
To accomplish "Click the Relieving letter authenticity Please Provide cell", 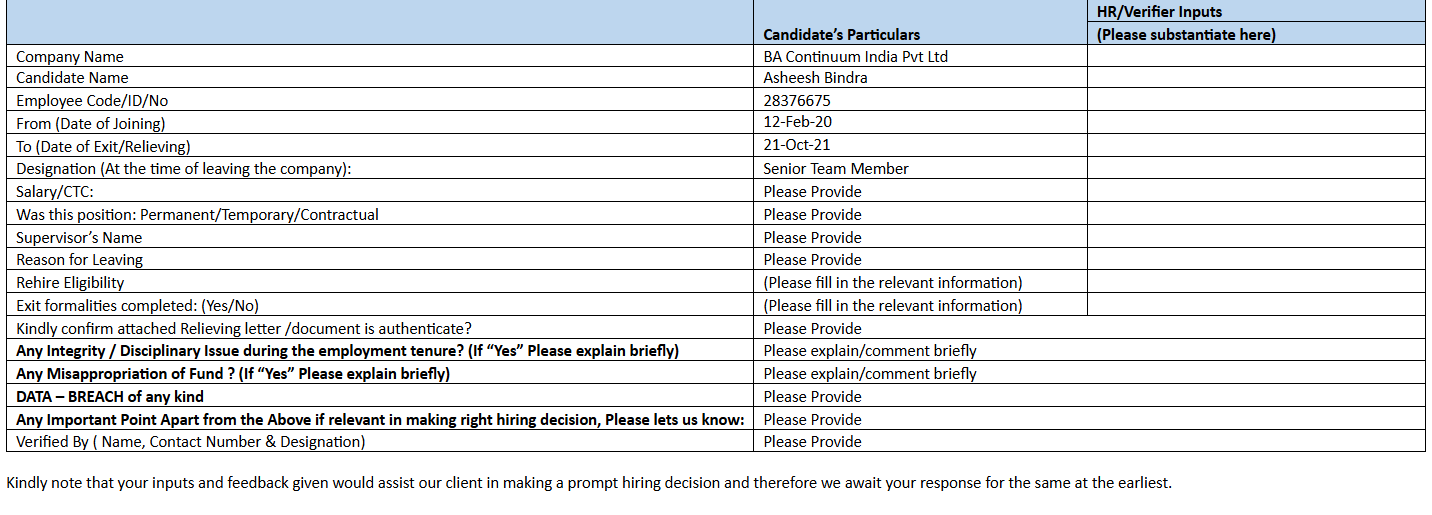I will (x=812, y=329).
